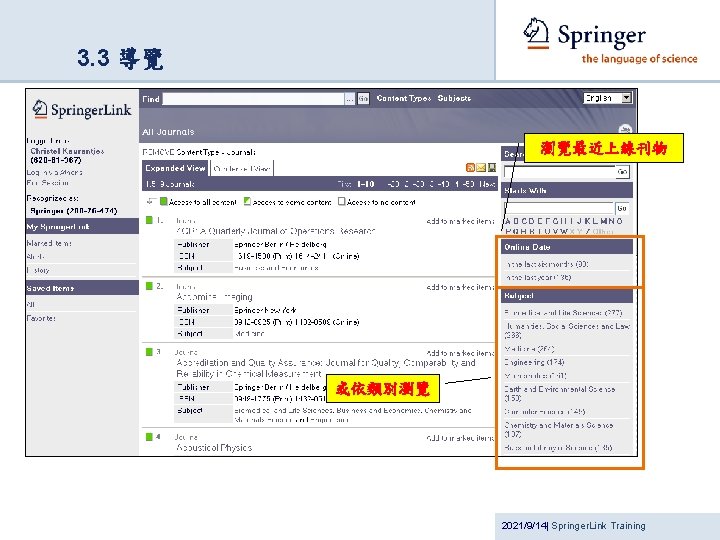Open the Subjects menu
The width and height of the screenshot is (720, 540).
[x=454, y=98]
